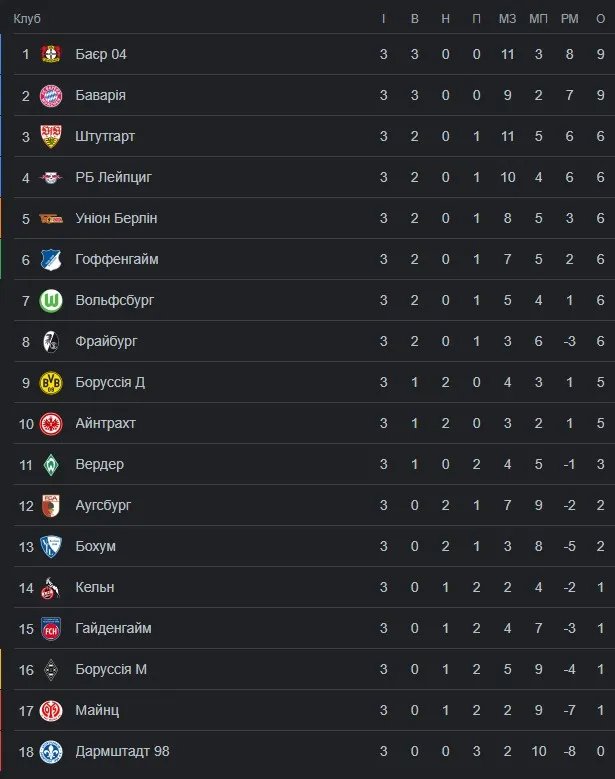Select the Гоффенгайм club logo
Image resolution: width=615 pixels, height=779 pixels.
tap(51, 259)
